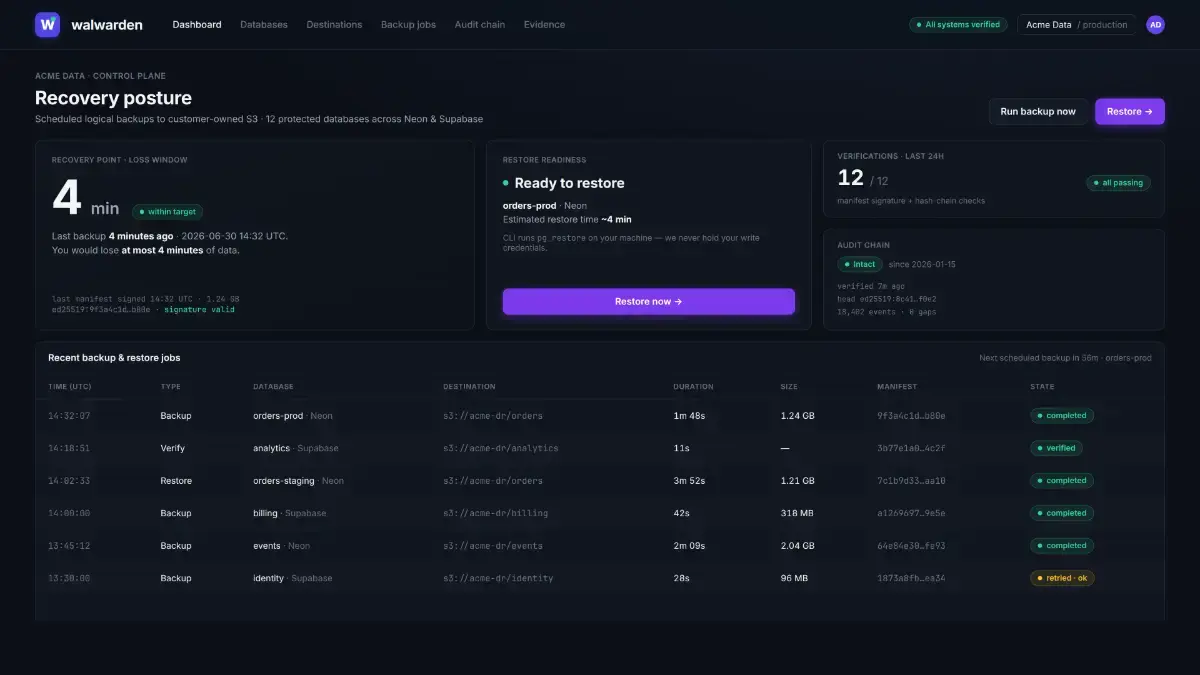
Task: Click the purple Restore now button
Action: click(x=648, y=301)
